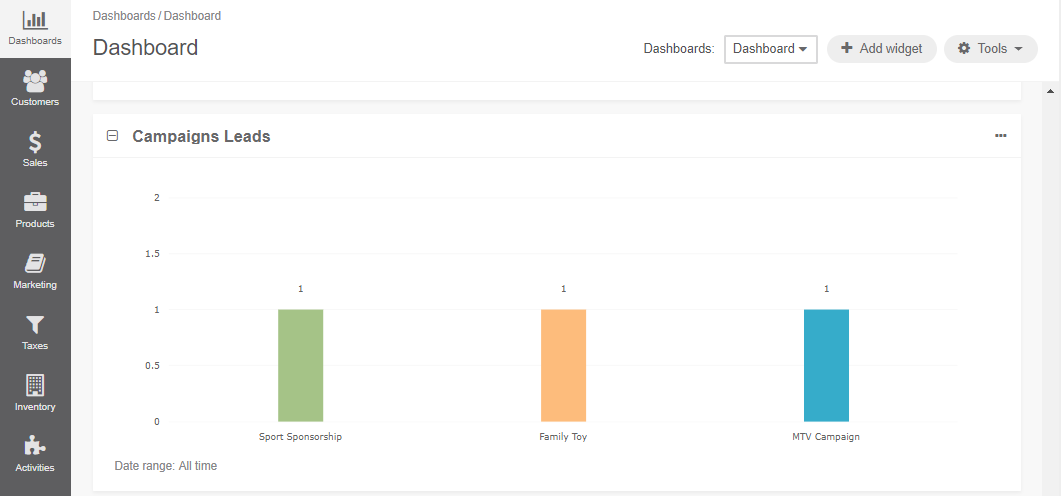Click the Family Toy axis label
The image size is (1061, 496).
(x=563, y=437)
